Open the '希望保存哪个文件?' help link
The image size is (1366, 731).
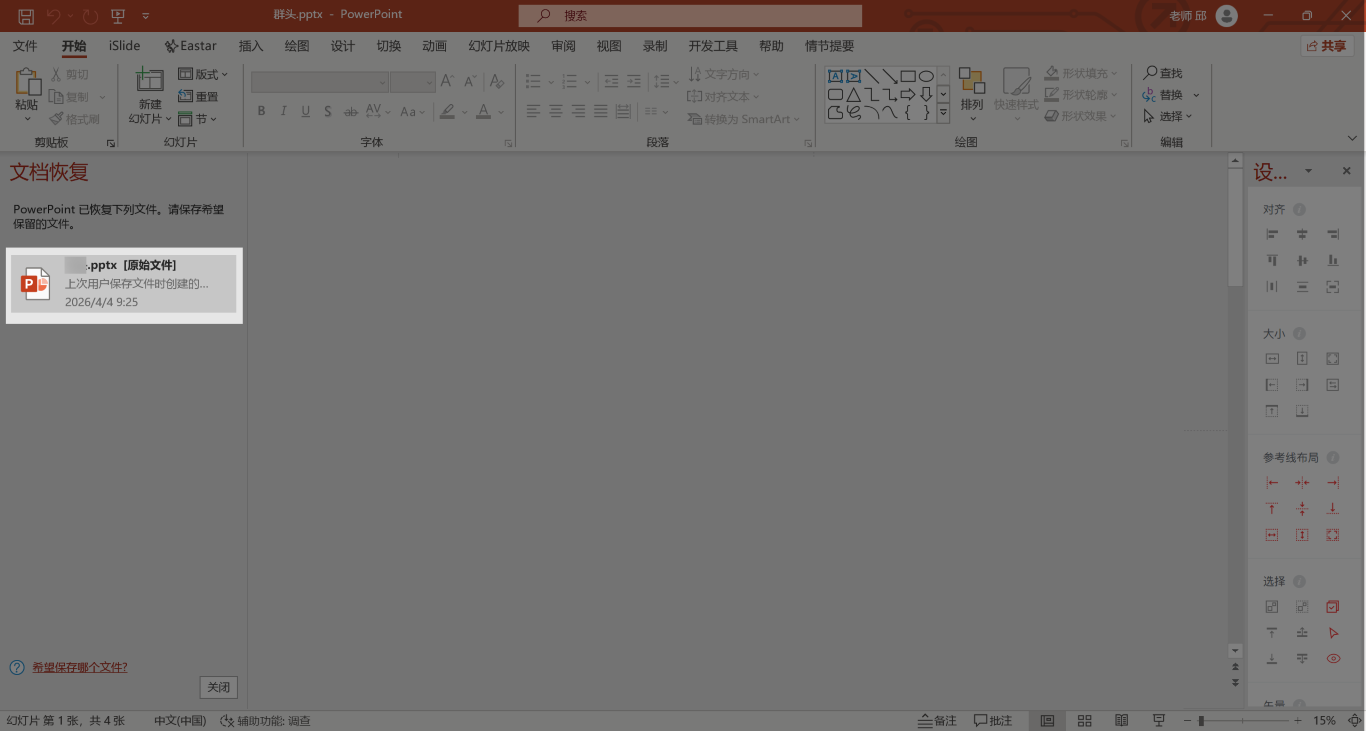tap(79, 667)
